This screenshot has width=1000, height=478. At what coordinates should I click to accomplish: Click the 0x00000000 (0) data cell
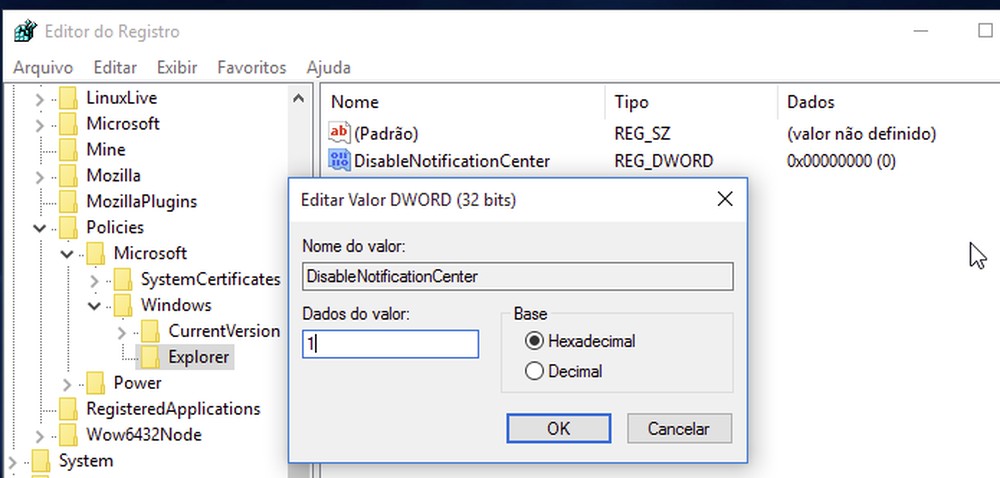click(841, 161)
